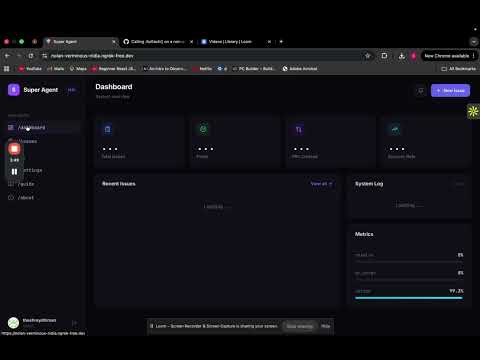Click the Recent Issues heading
The height and width of the screenshot is (360, 480).
click(x=119, y=184)
